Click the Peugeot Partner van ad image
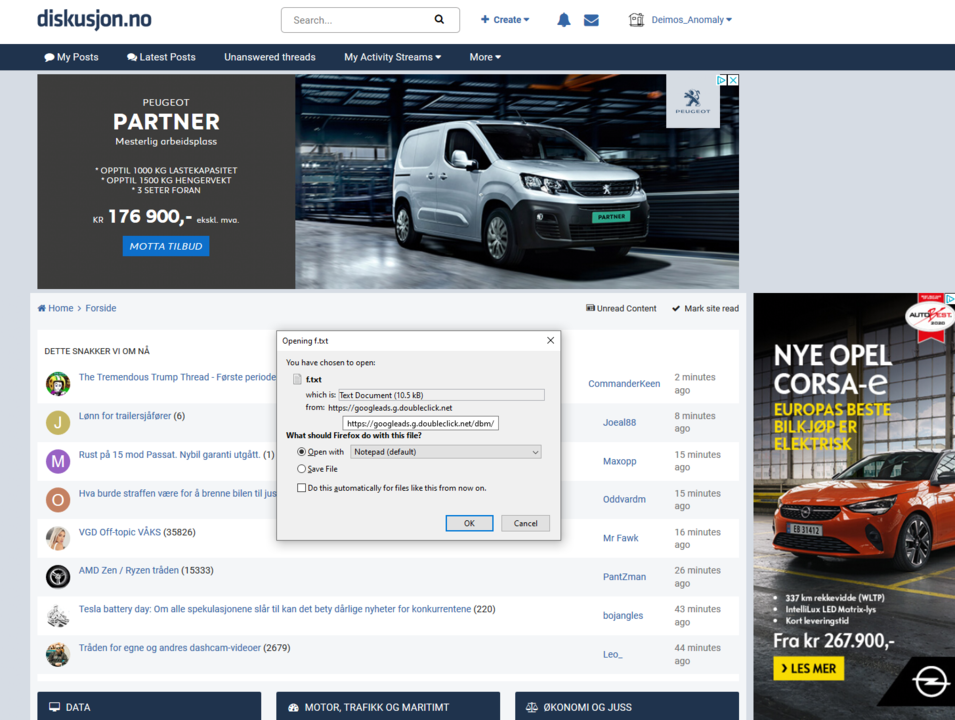This screenshot has width=955, height=720. (x=516, y=182)
